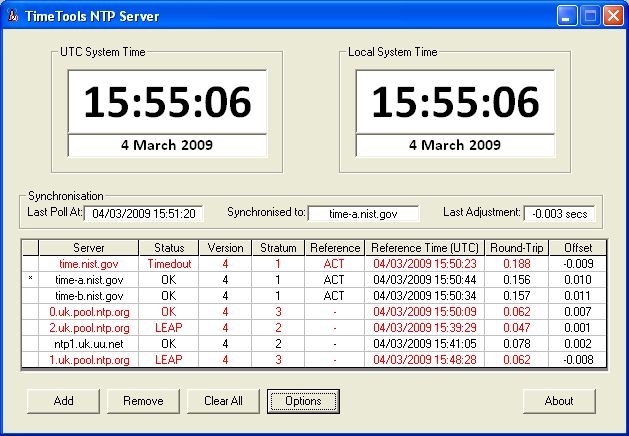
Task: Click the UTC System Time clock display
Action: [167, 101]
